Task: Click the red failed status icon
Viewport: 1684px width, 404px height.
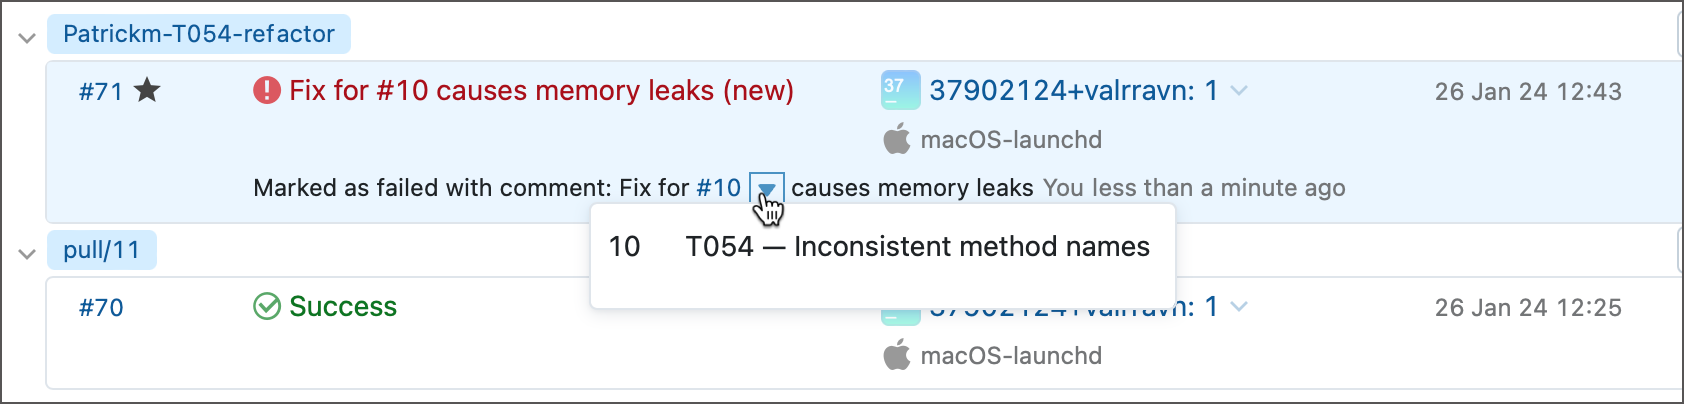Action: click(x=267, y=91)
